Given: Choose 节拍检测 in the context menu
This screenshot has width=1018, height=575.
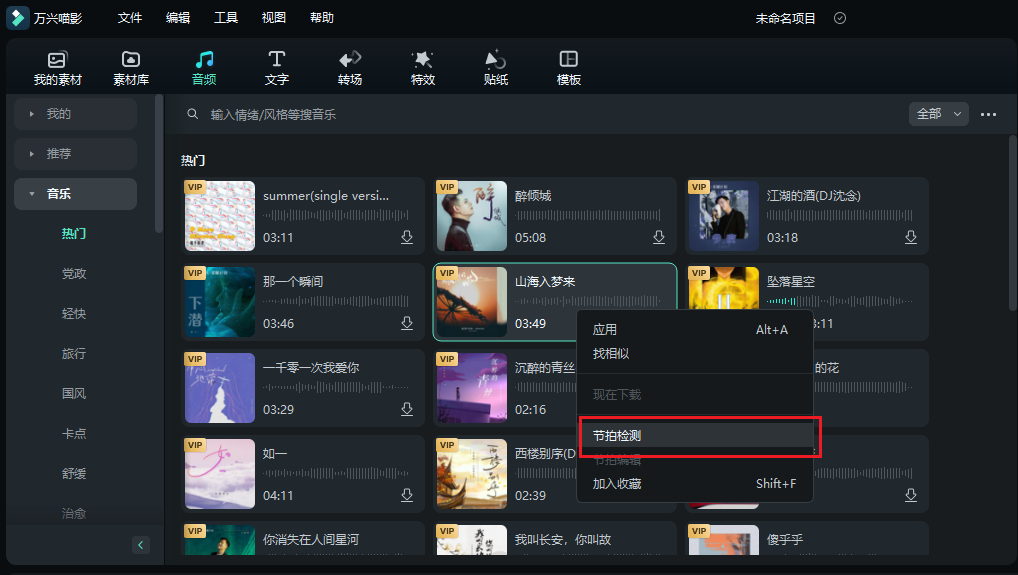Looking at the screenshot, I should (x=695, y=435).
